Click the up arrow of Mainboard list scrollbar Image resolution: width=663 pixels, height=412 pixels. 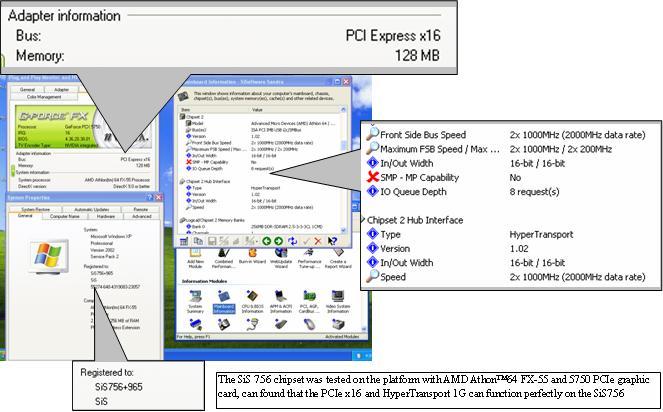point(343,110)
